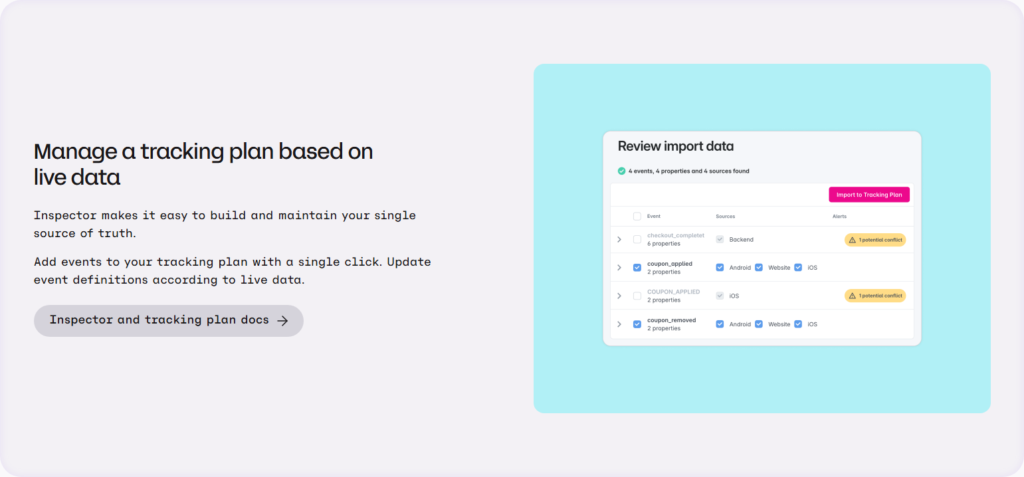
Task: Uncheck the coupon_removed event checkbox
Action: (637, 324)
